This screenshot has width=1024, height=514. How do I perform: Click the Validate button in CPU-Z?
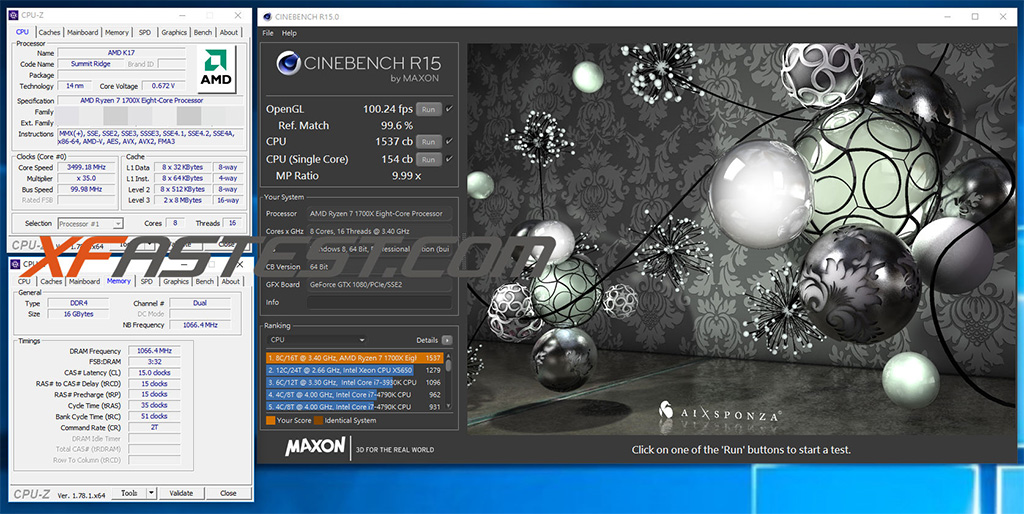pyautogui.click(x=181, y=493)
